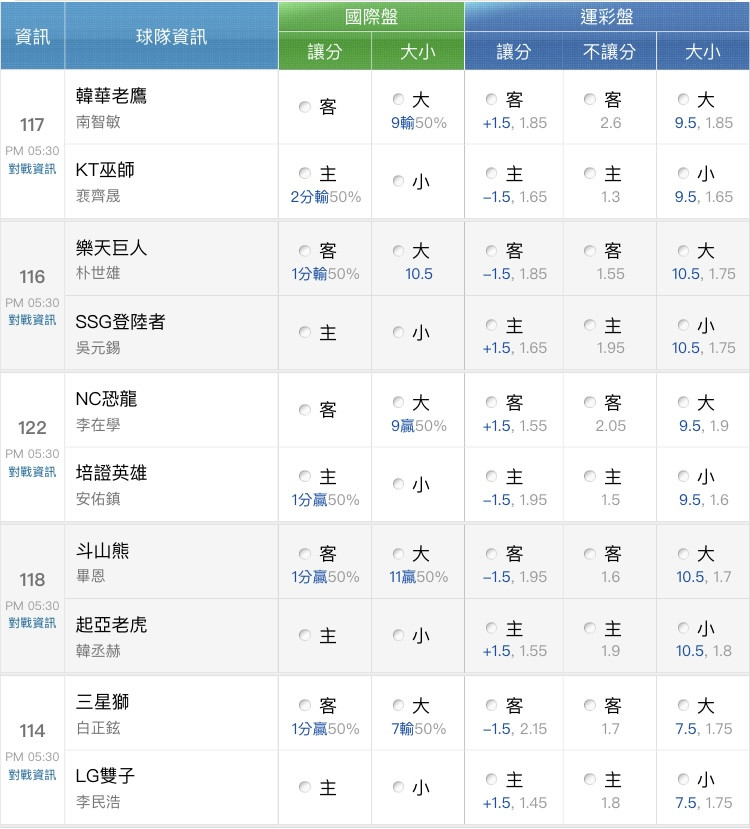The height and width of the screenshot is (829, 750).
Task: Click team name 起亞老虎
Action: (112, 624)
